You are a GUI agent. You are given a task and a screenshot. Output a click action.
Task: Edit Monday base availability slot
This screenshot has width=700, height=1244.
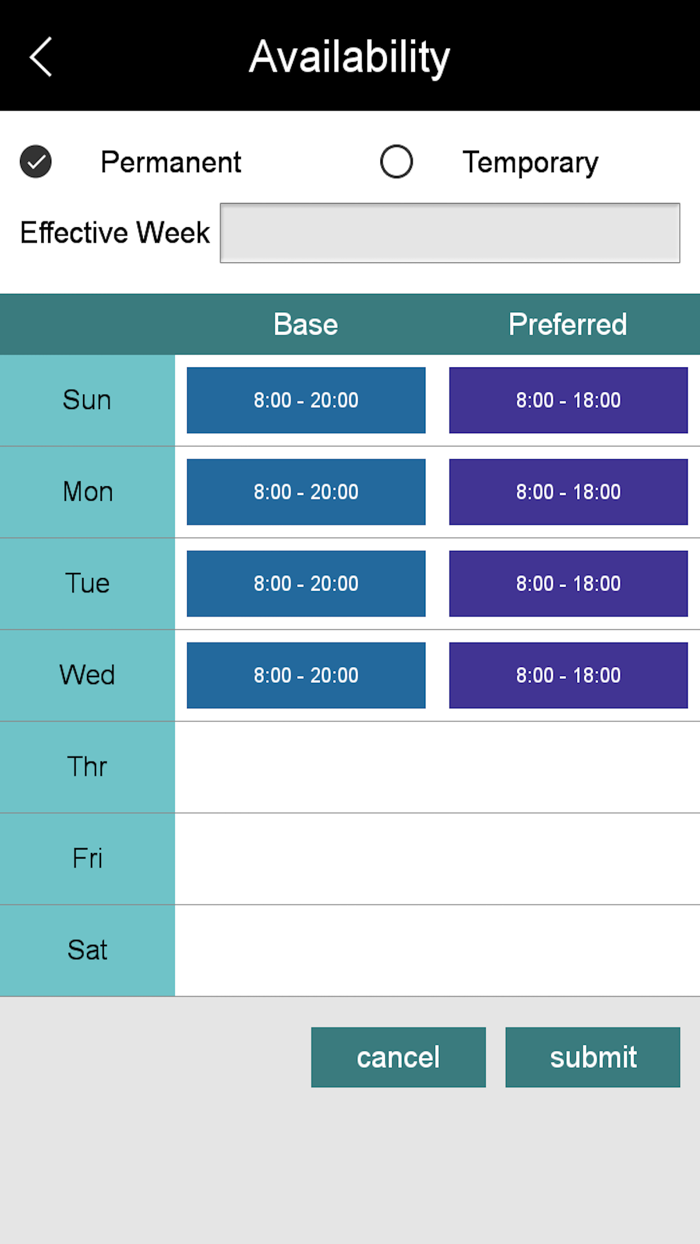(306, 492)
